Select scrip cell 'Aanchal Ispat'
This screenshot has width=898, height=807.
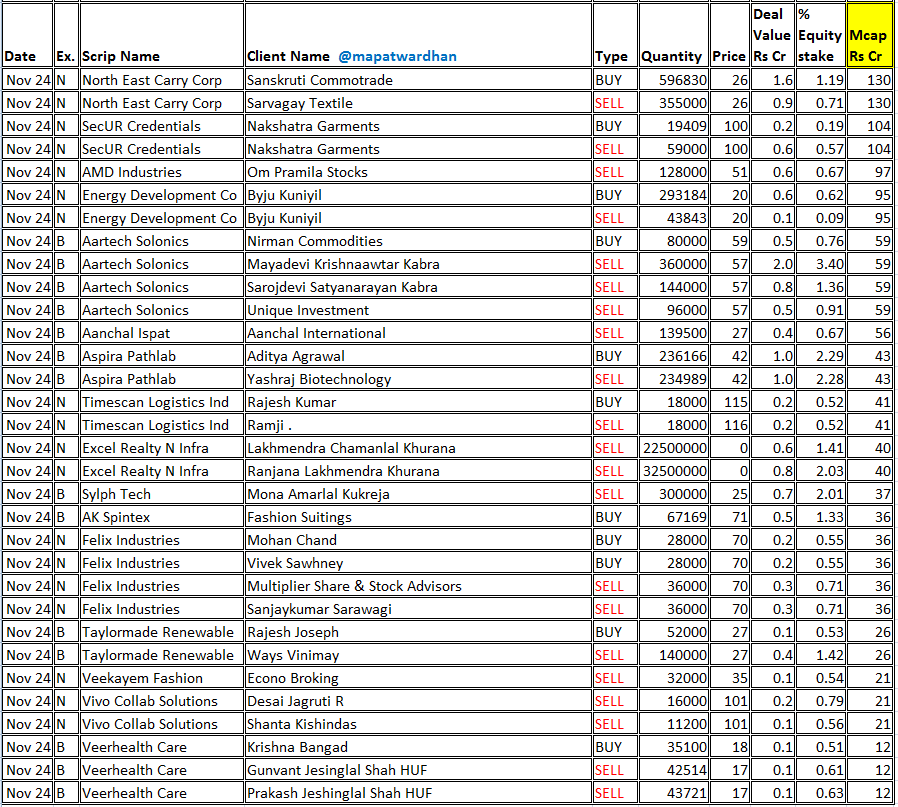pyautogui.click(x=162, y=333)
